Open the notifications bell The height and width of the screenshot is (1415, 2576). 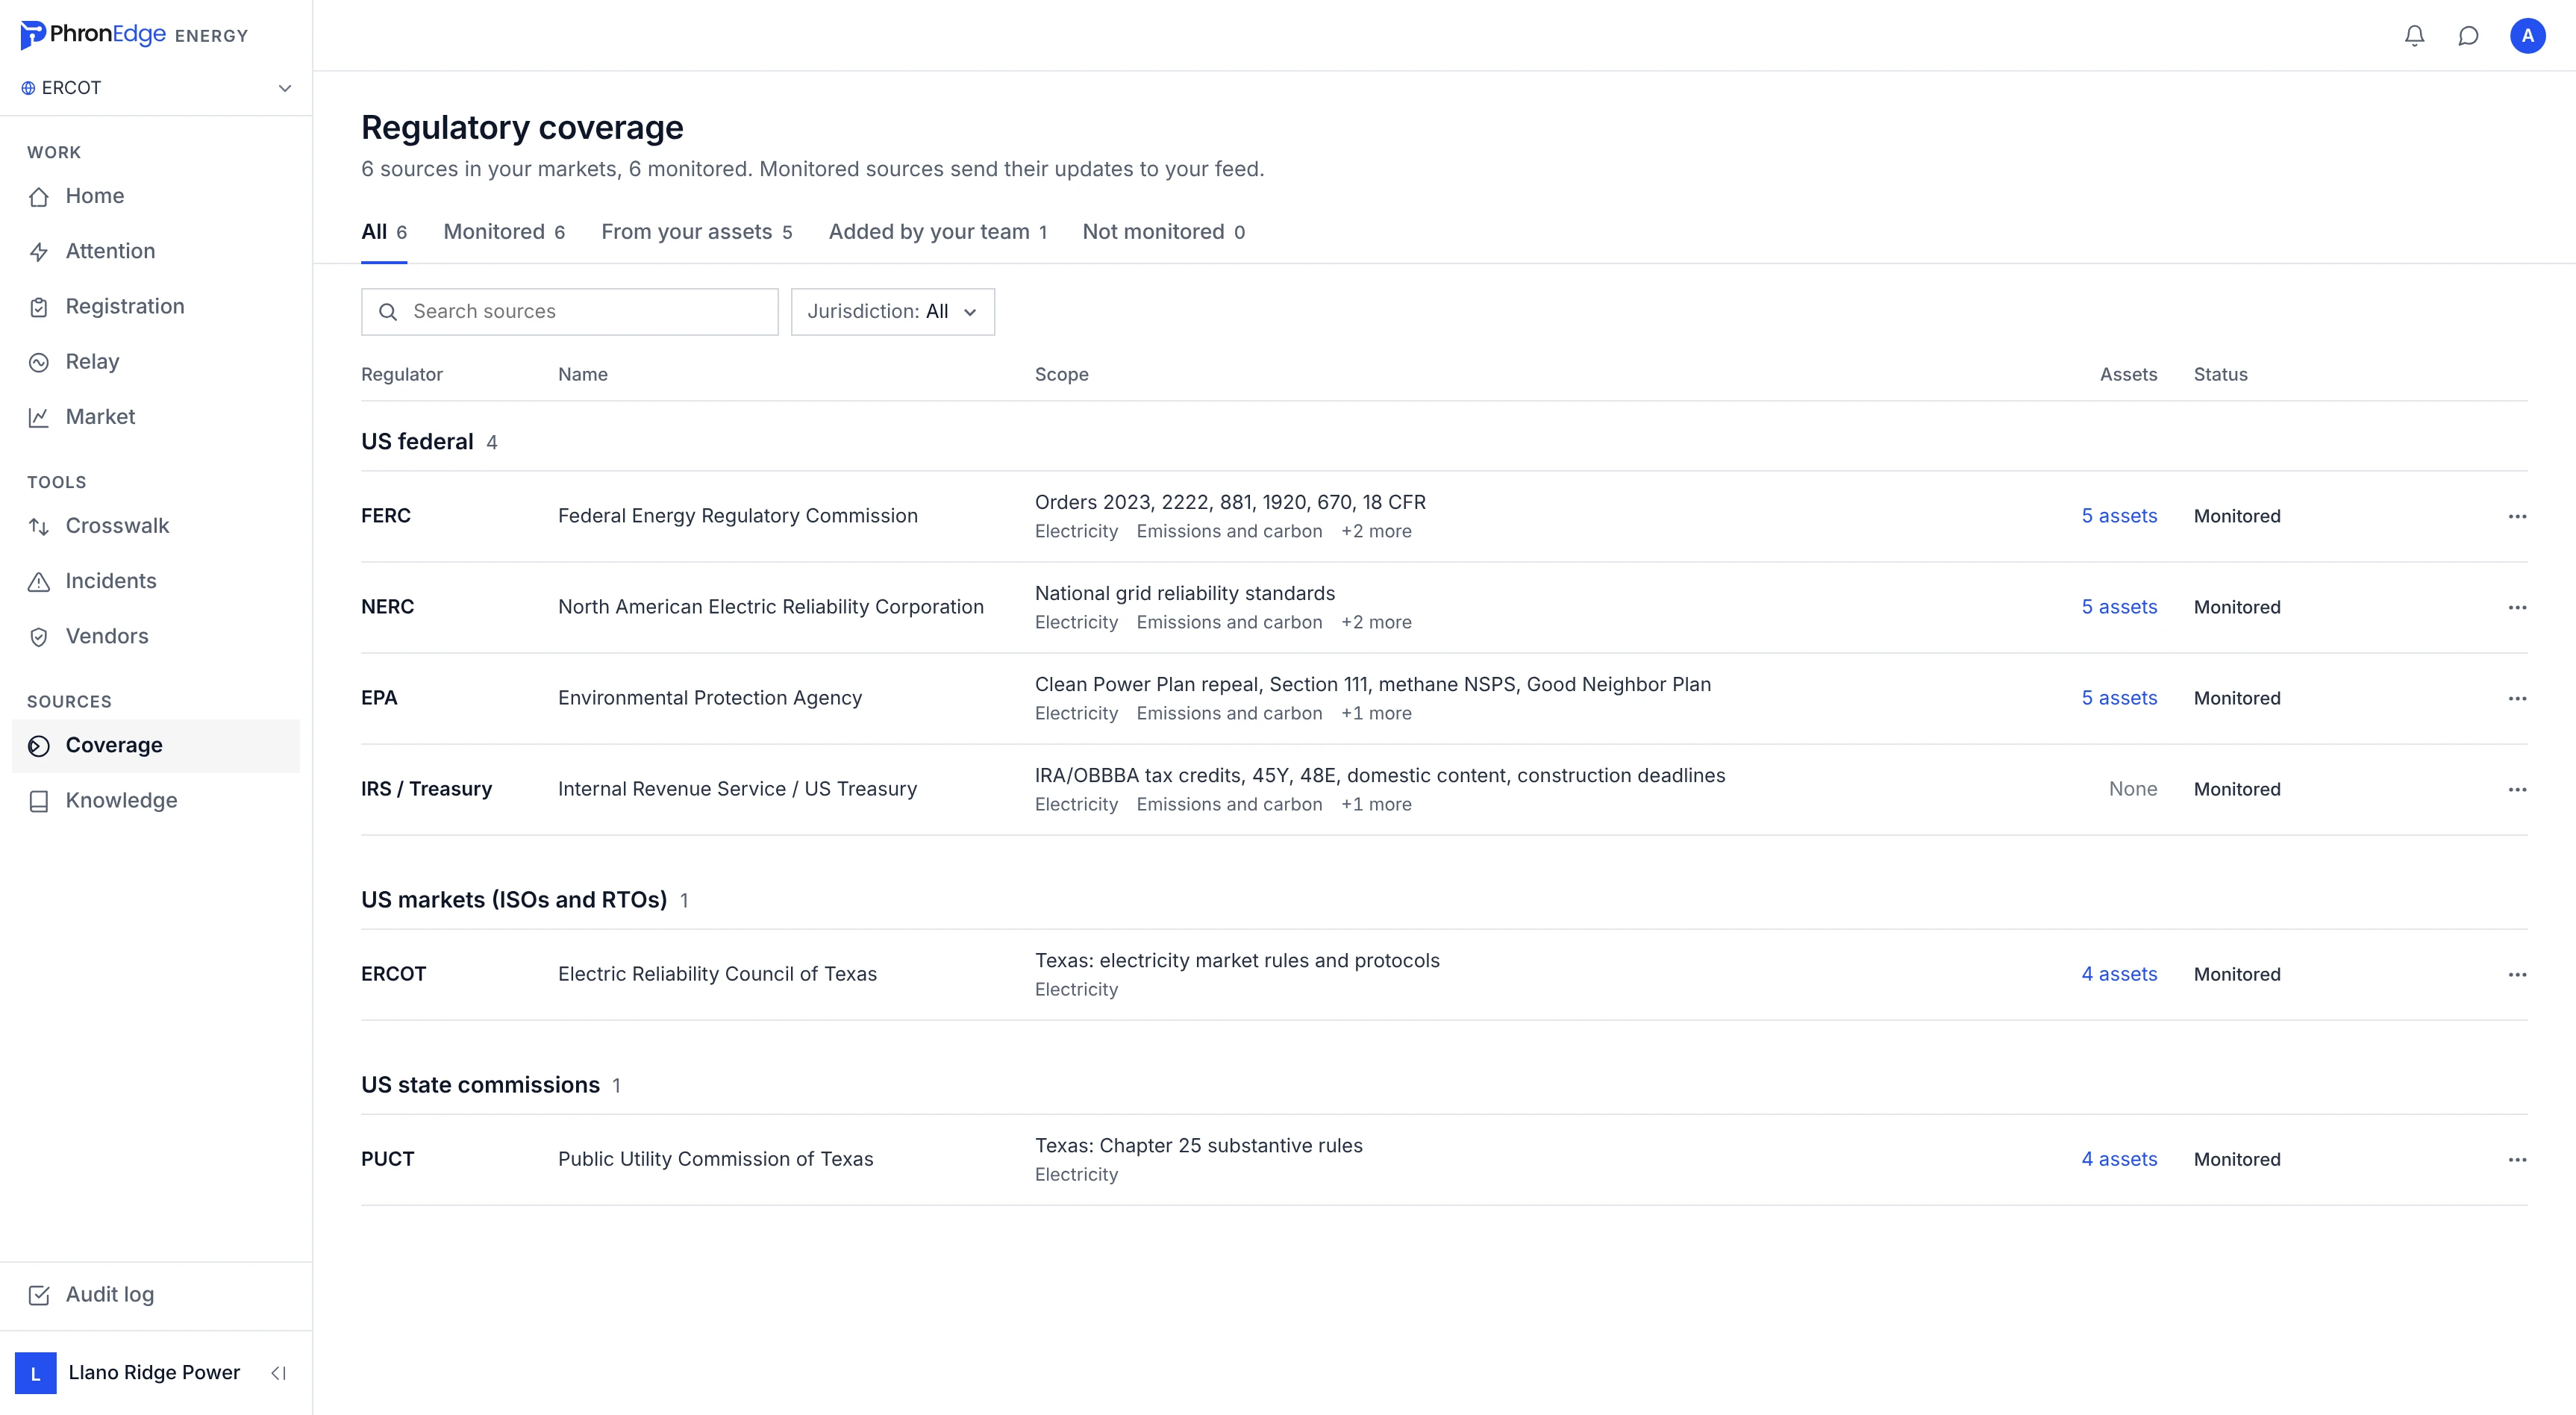(x=2414, y=36)
